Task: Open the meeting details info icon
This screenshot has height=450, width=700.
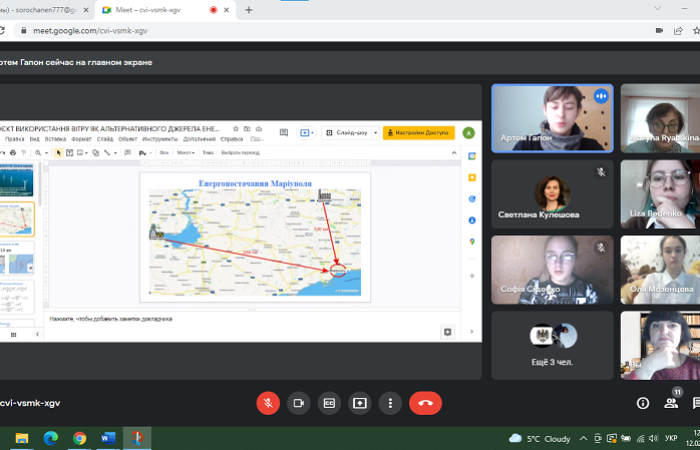Action: tap(643, 403)
